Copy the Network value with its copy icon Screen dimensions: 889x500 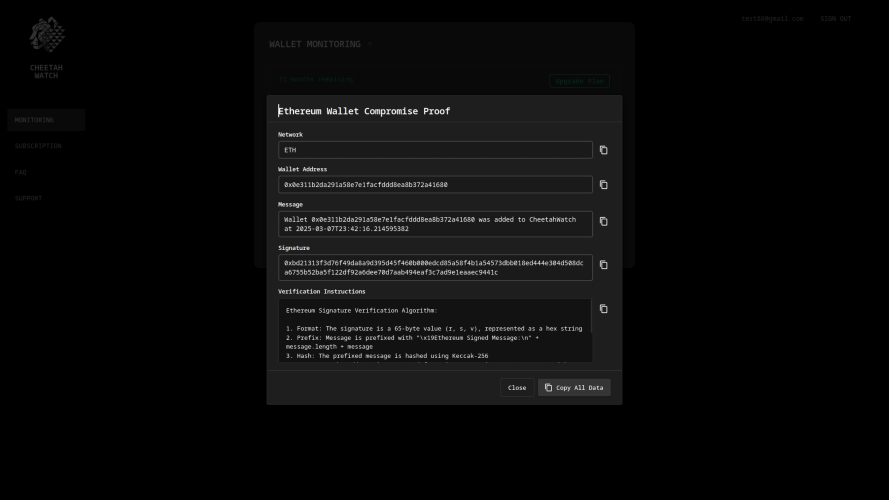click(603, 150)
